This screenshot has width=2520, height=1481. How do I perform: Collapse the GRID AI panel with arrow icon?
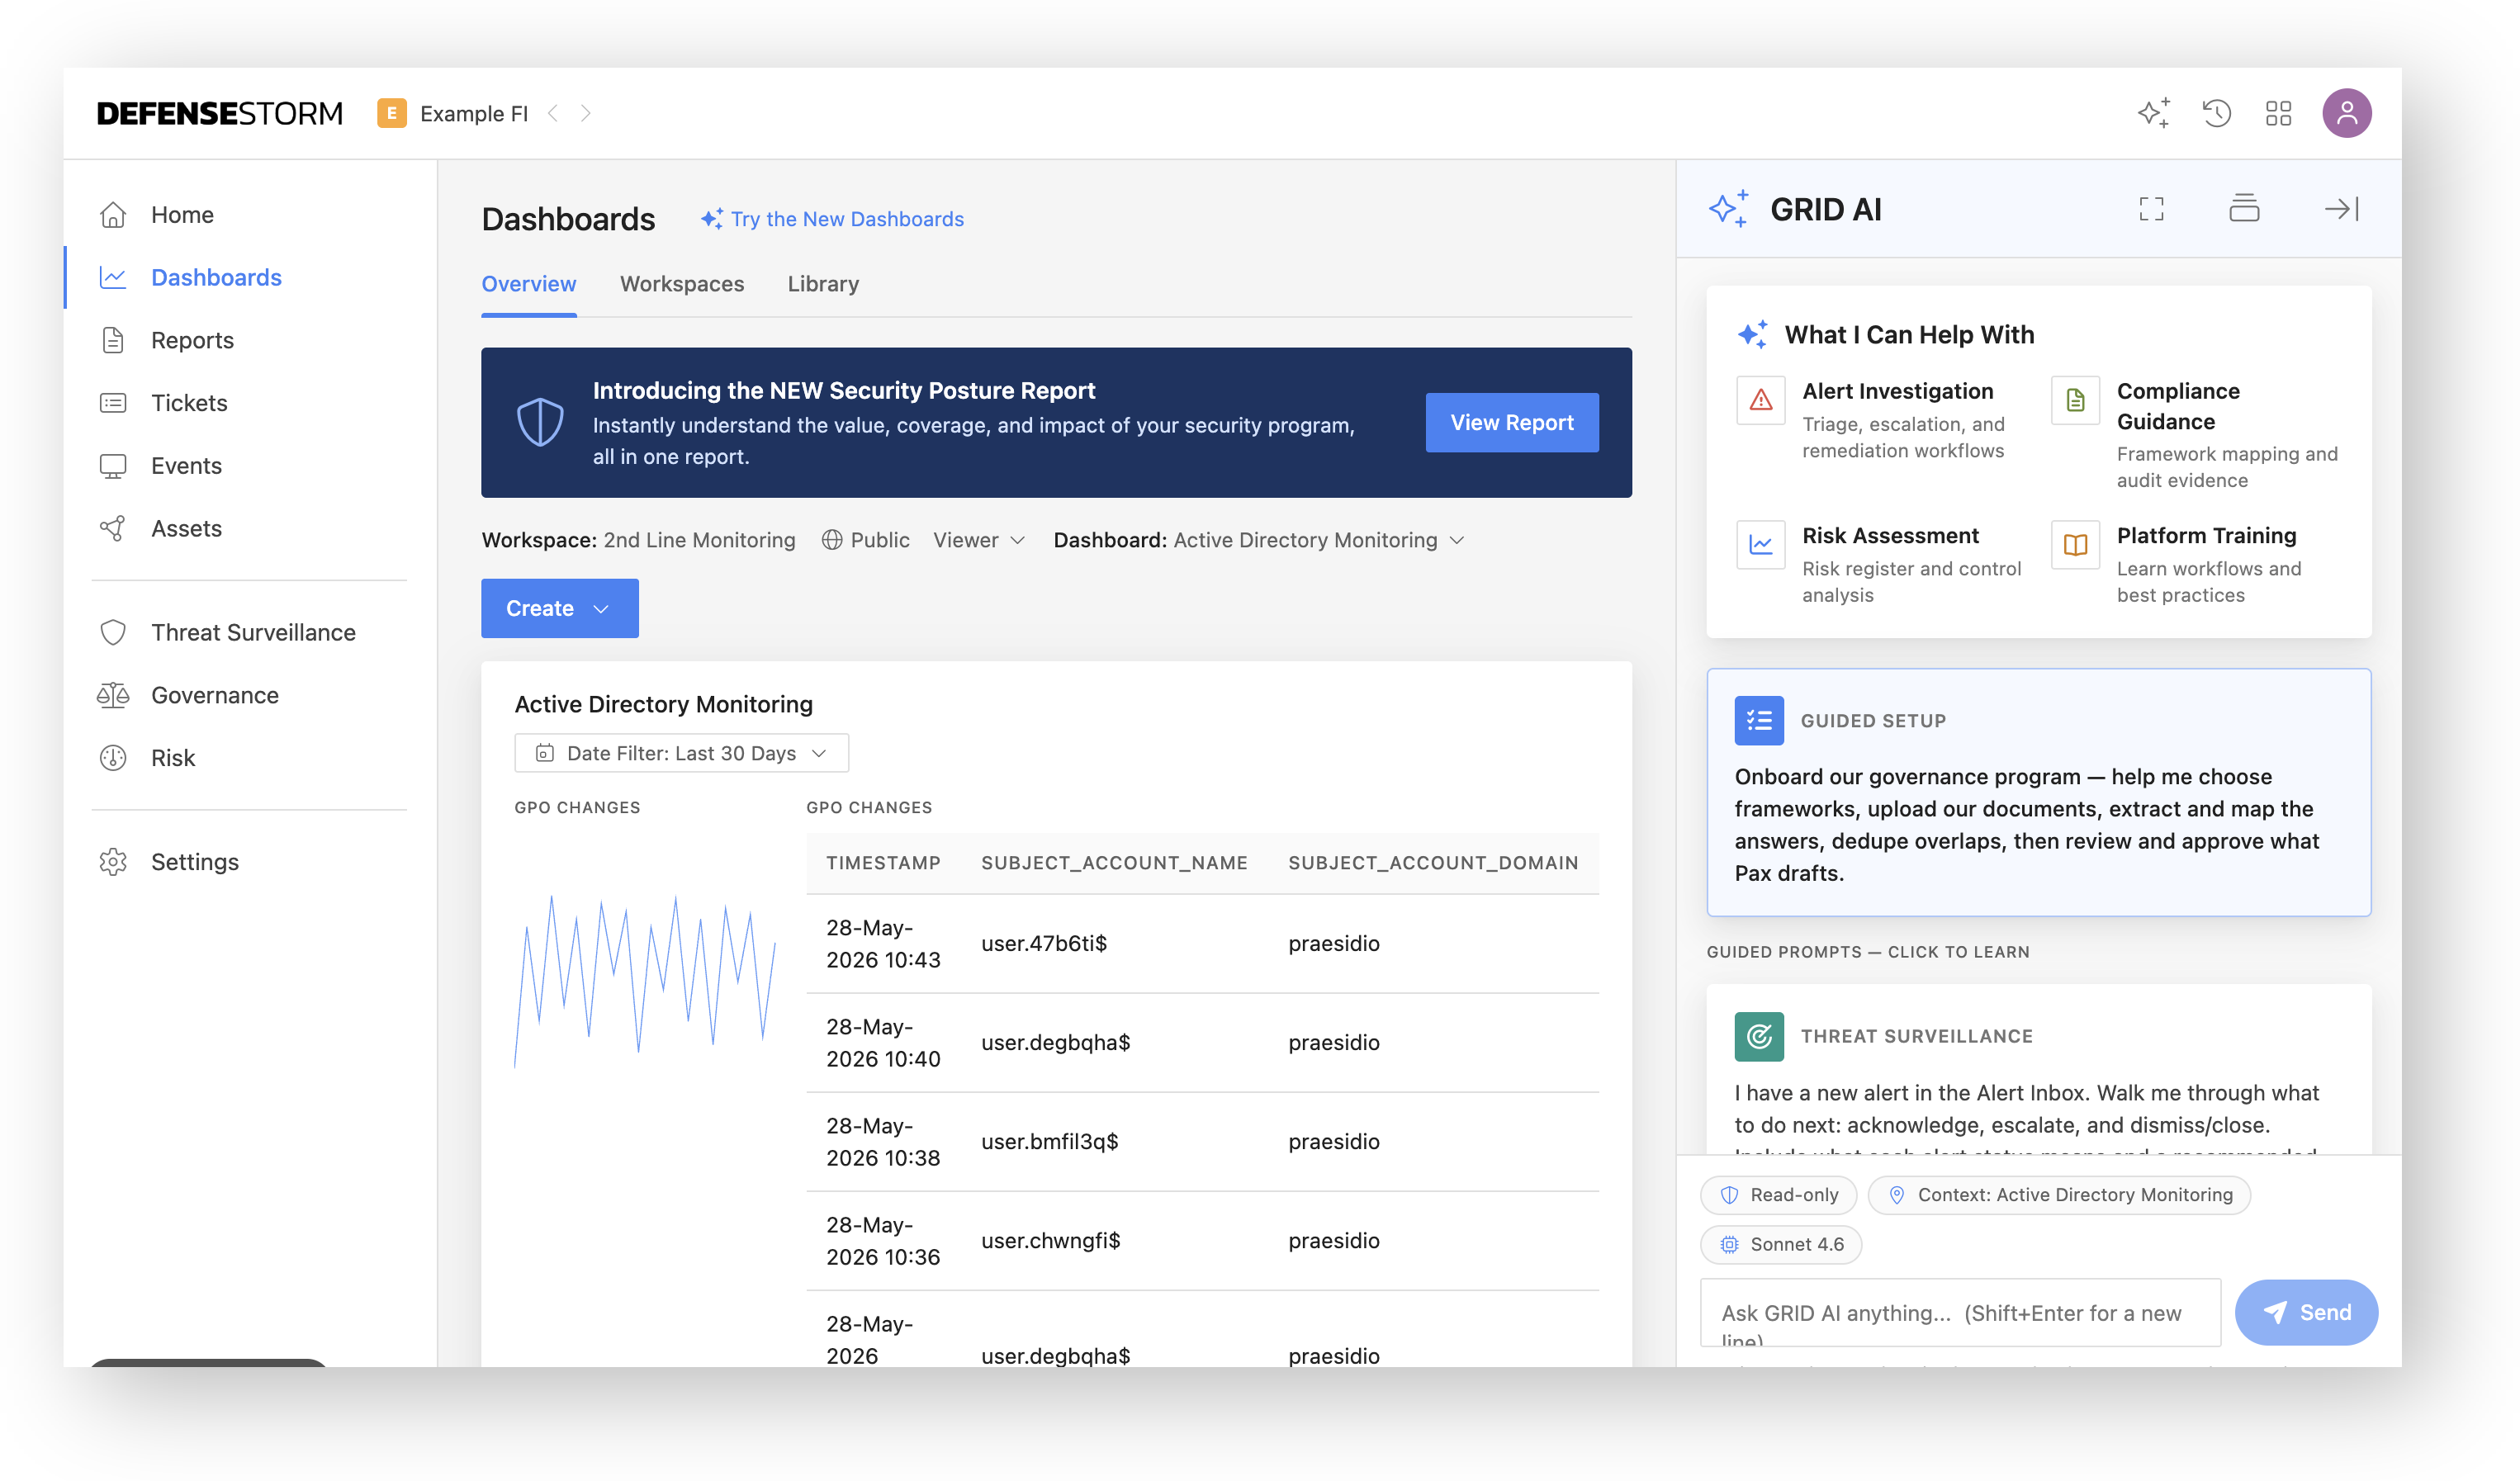(x=2341, y=209)
